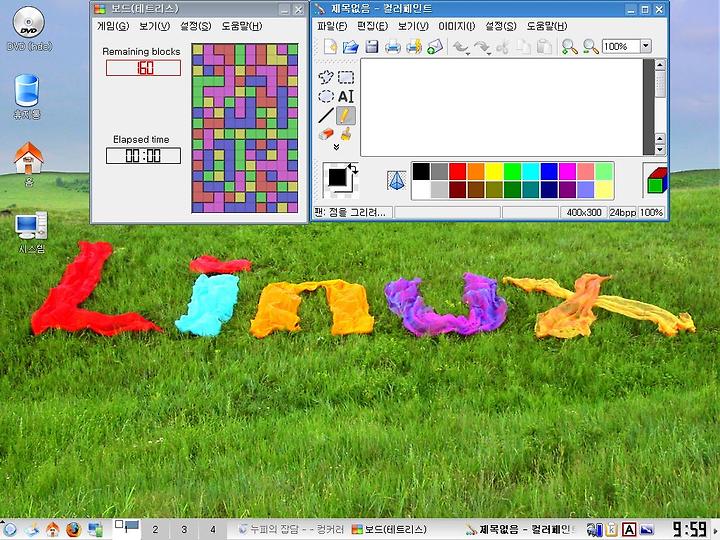Select the Line tool
This screenshot has width=720, height=540.
coord(326,116)
